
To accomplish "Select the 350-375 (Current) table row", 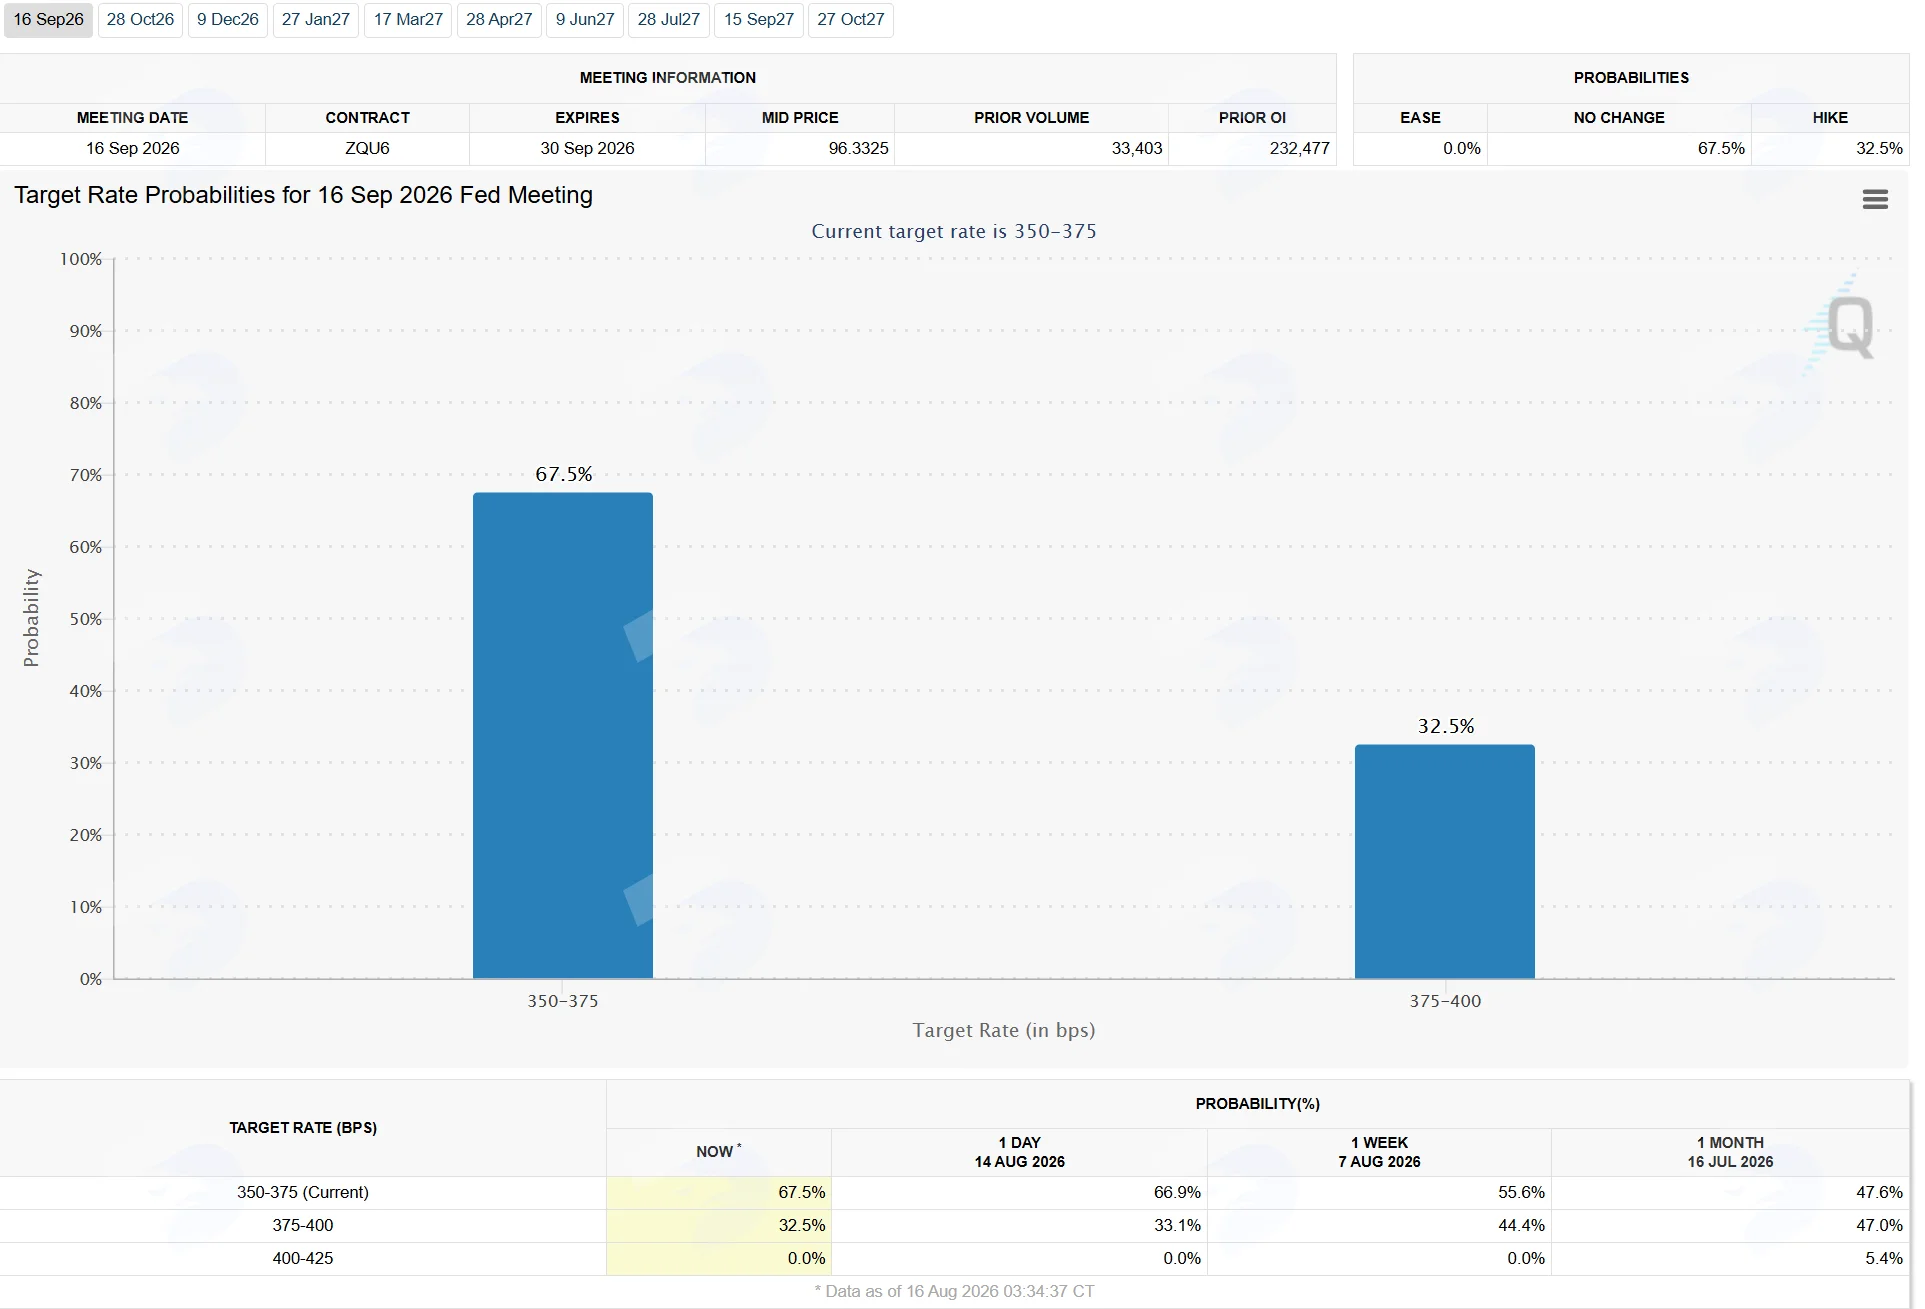I will pos(955,1192).
